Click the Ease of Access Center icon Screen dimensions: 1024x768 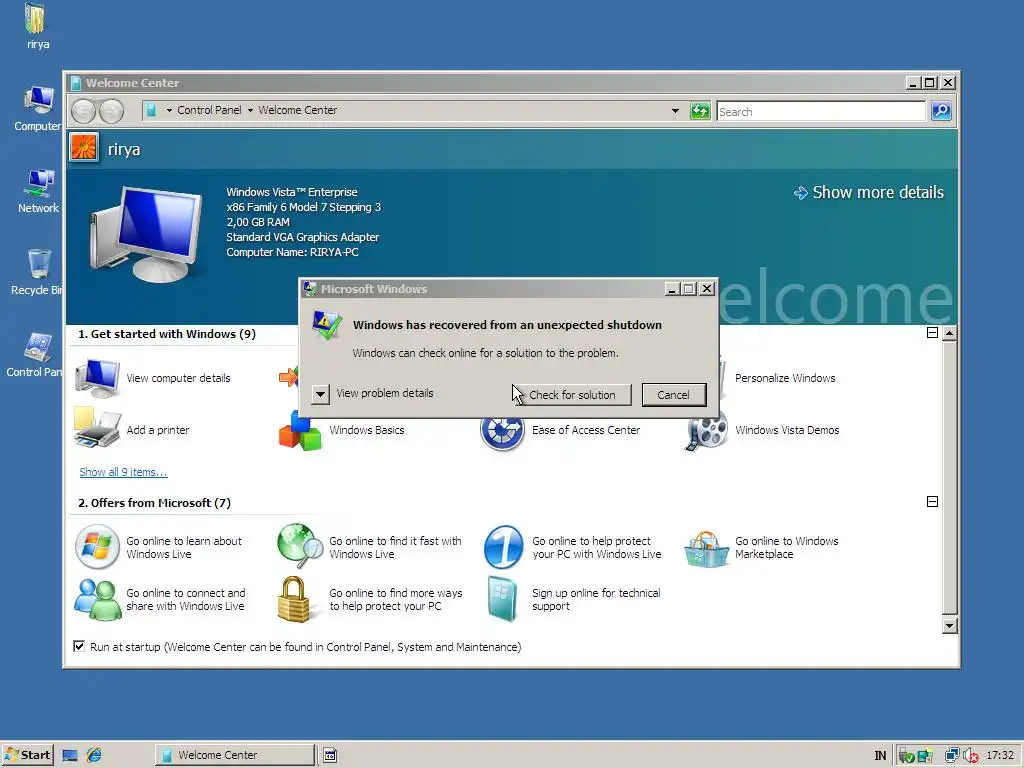pyautogui.click(x=502, y=431)
